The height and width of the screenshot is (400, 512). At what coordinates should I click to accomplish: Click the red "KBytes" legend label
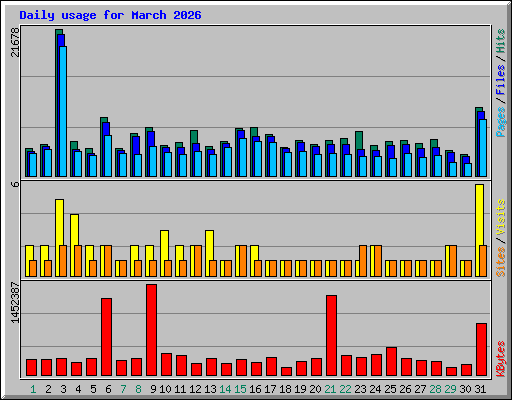click(501, 359)
